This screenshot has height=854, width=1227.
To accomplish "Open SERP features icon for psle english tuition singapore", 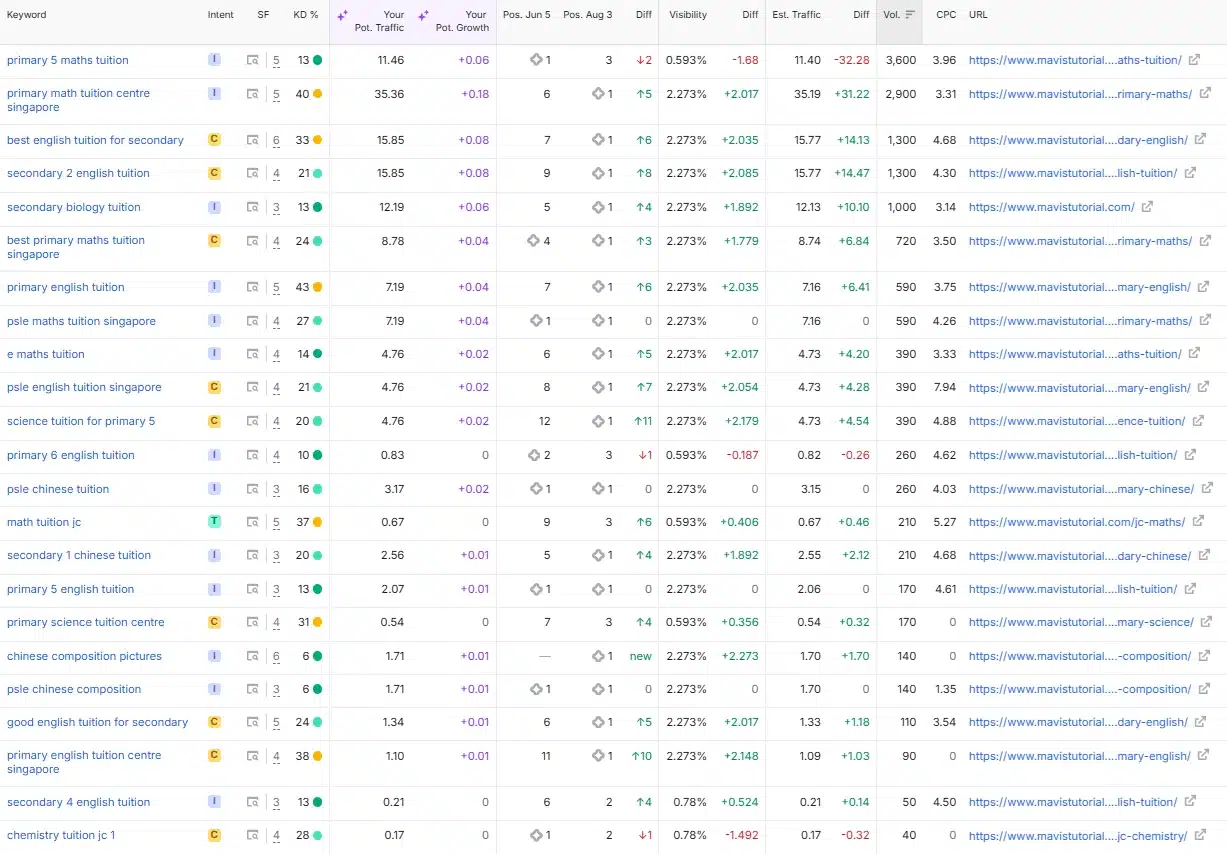I will tap(253, 387).
